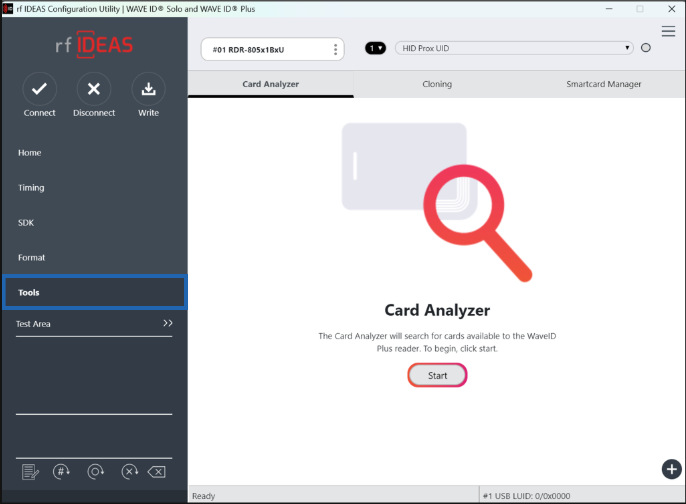Click inside the Test Area input field

pos(94,375)
